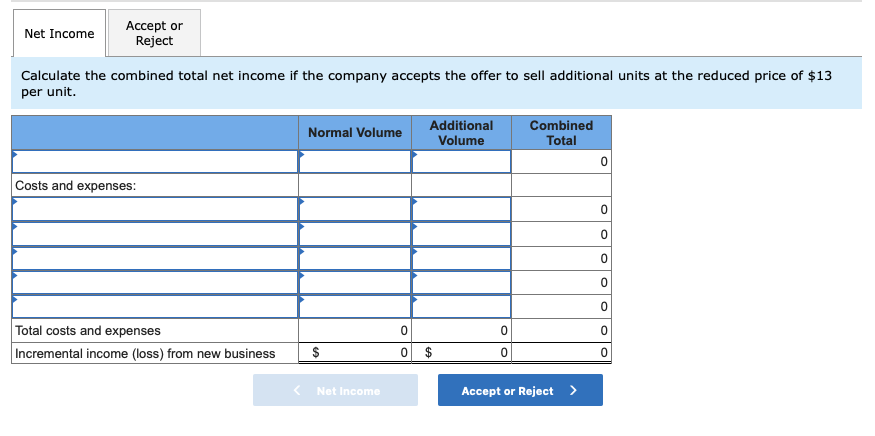Click the Additional Volume column header
The height and width of the screenshot is (436, 875).
coord(461,133)
